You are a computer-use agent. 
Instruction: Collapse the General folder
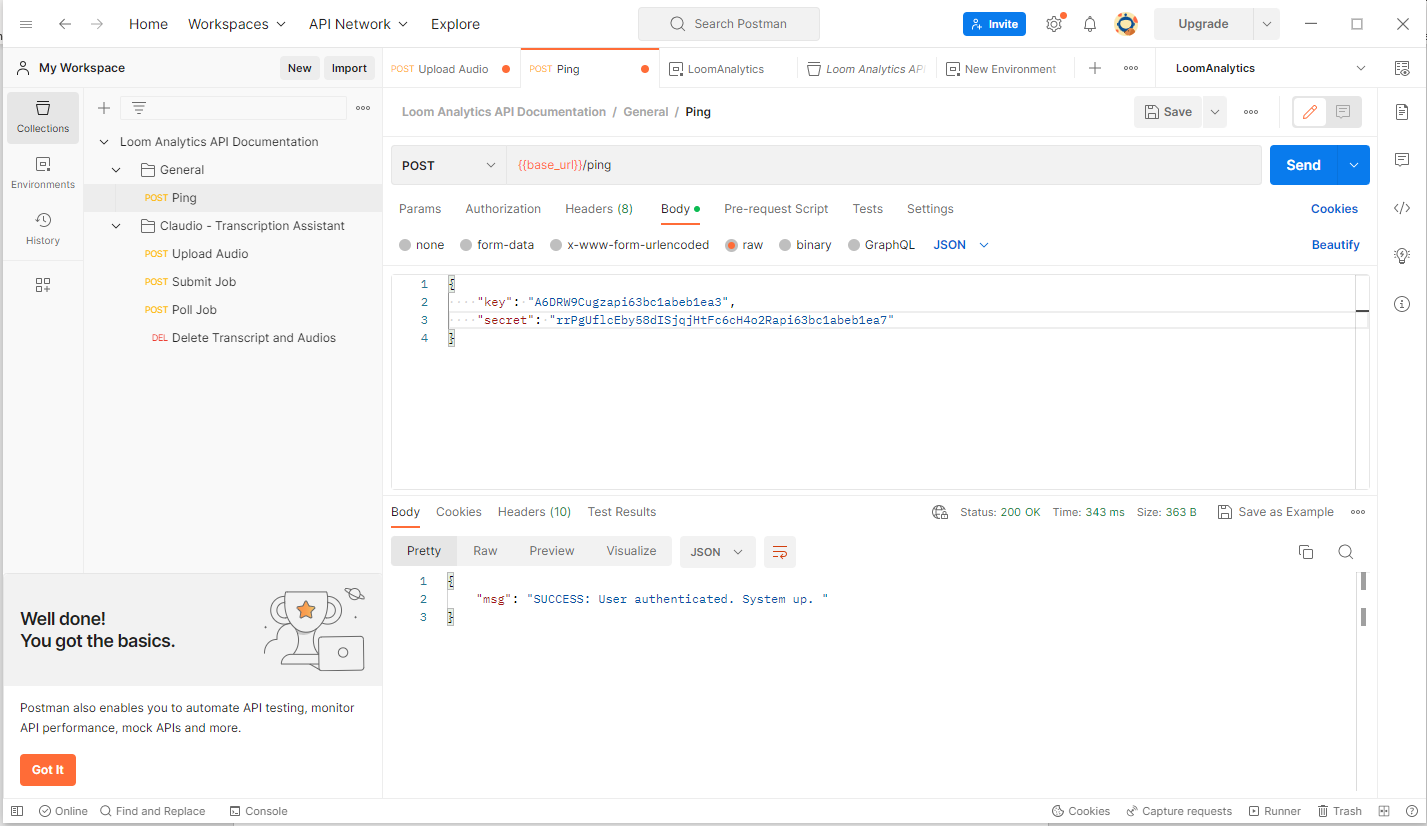[115, 169]
